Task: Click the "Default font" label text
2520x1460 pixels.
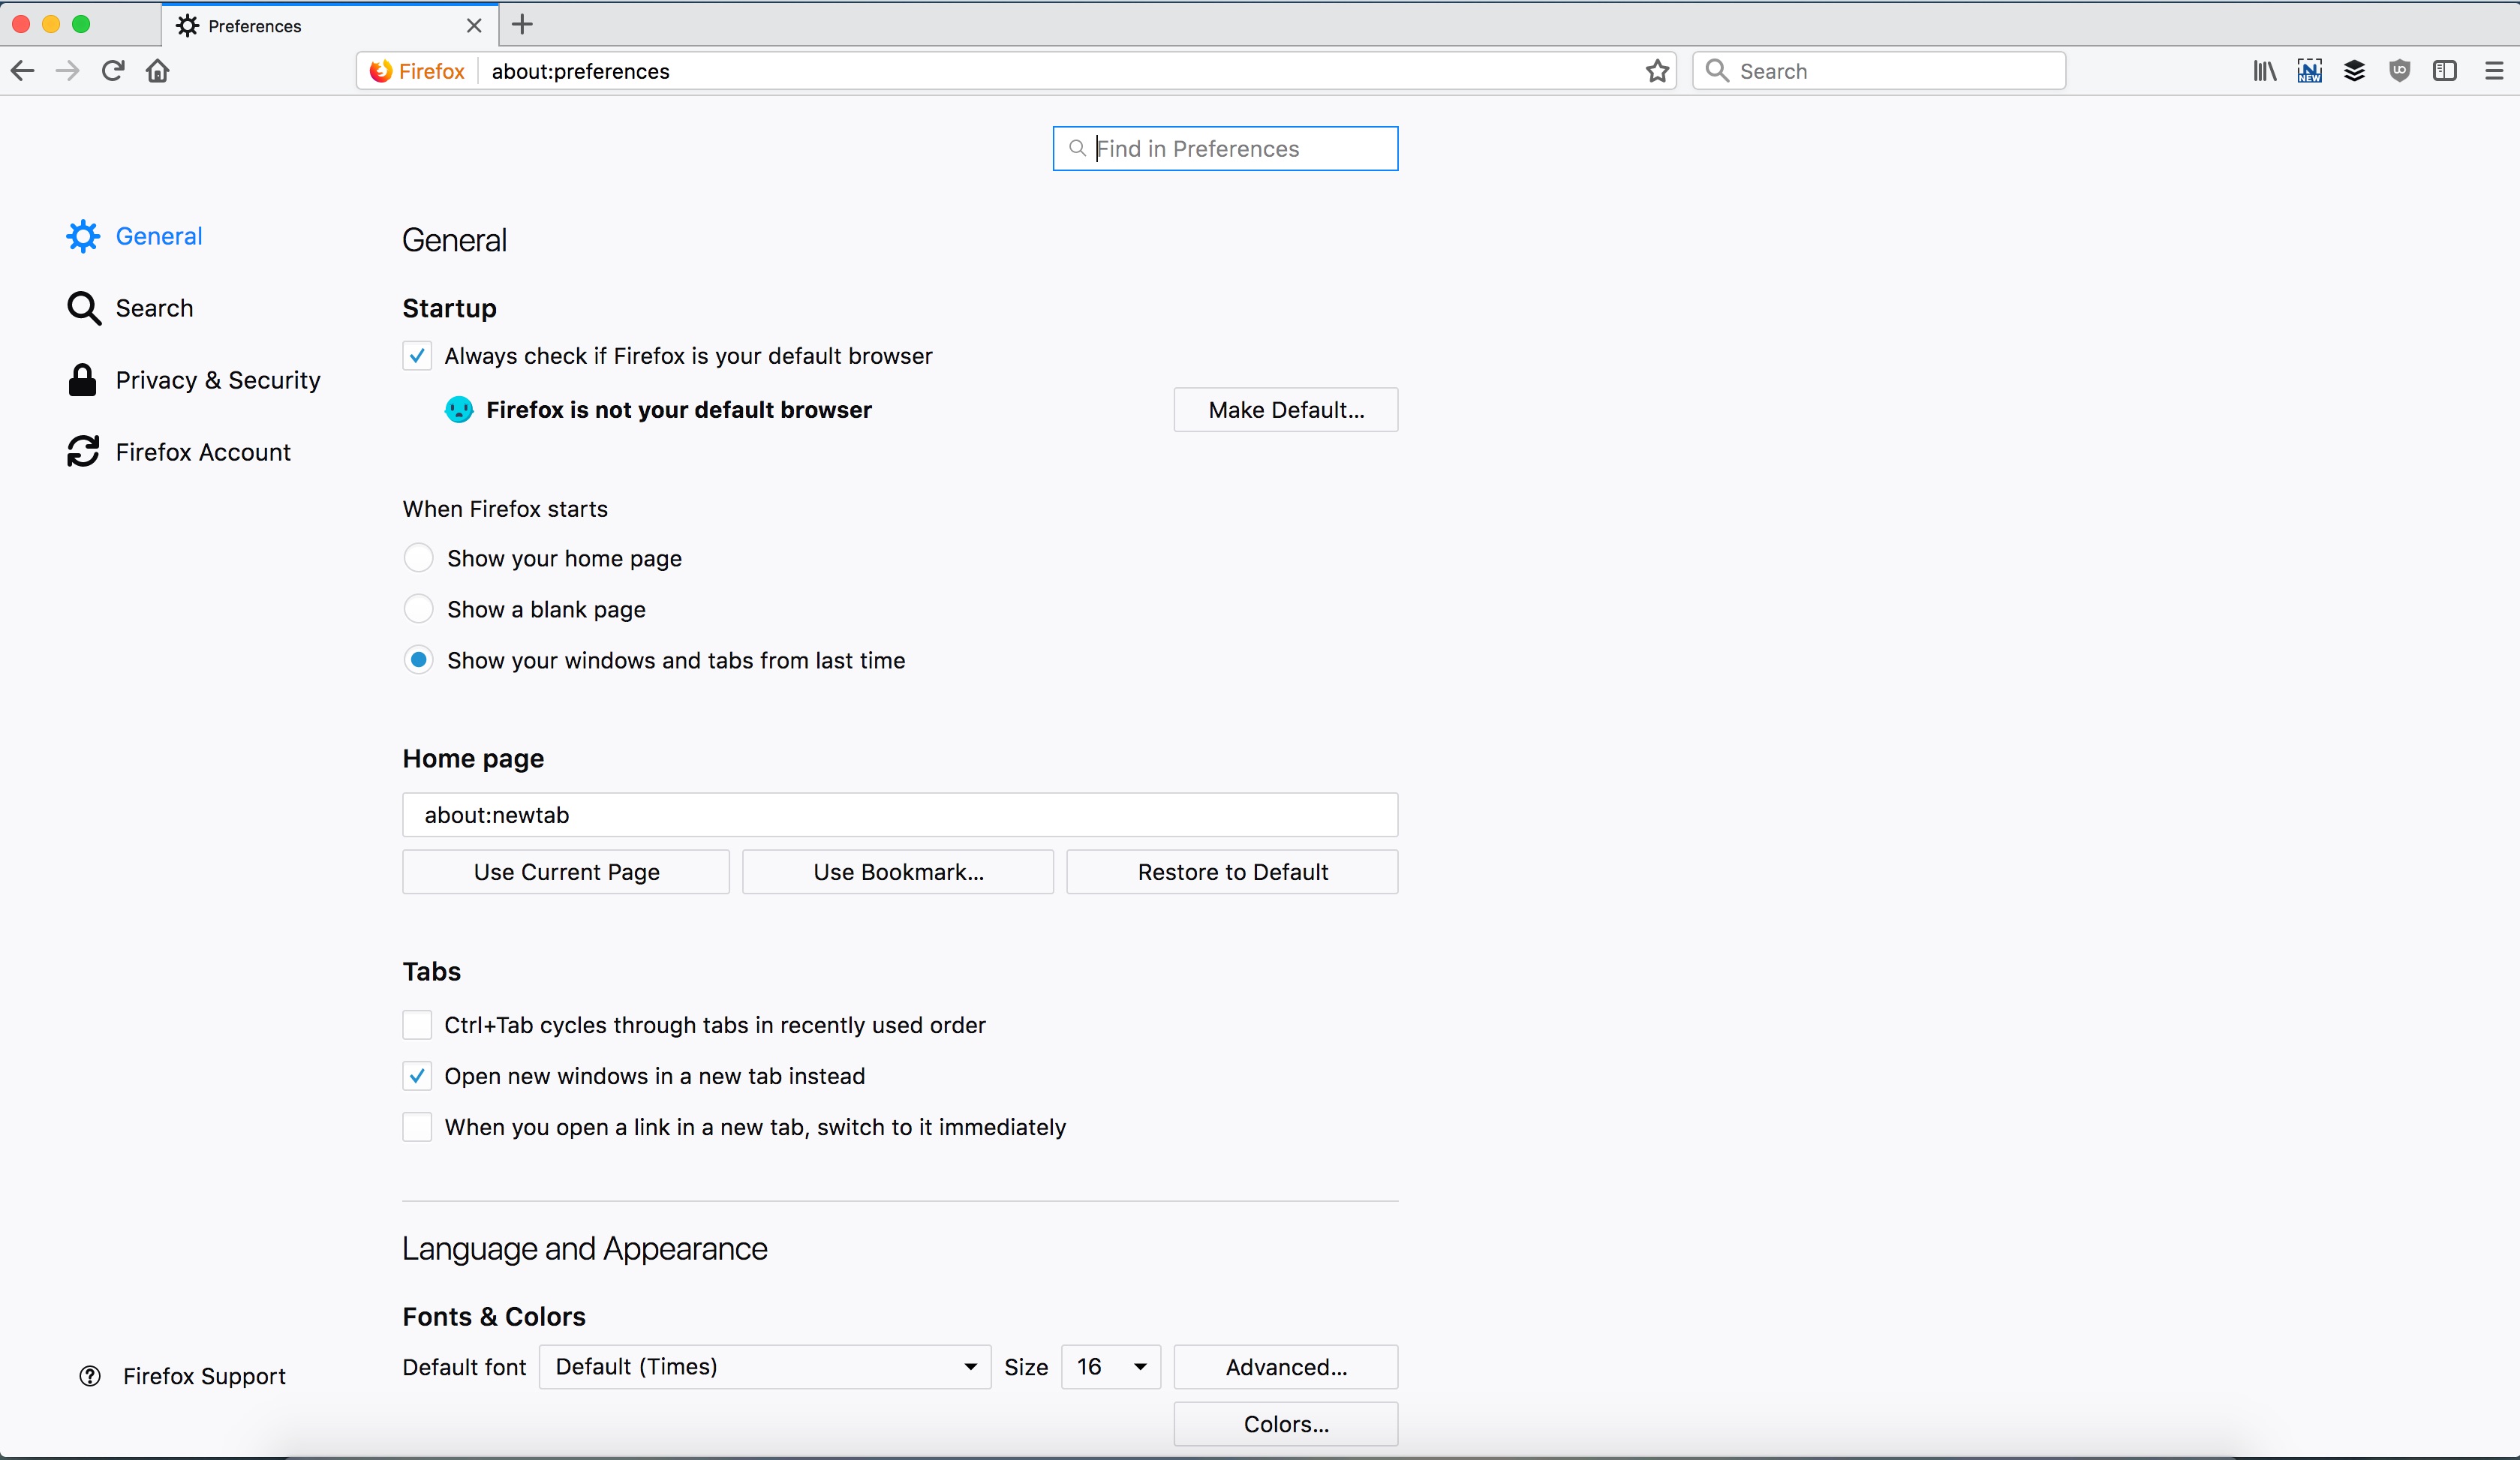Action: 464,1367
